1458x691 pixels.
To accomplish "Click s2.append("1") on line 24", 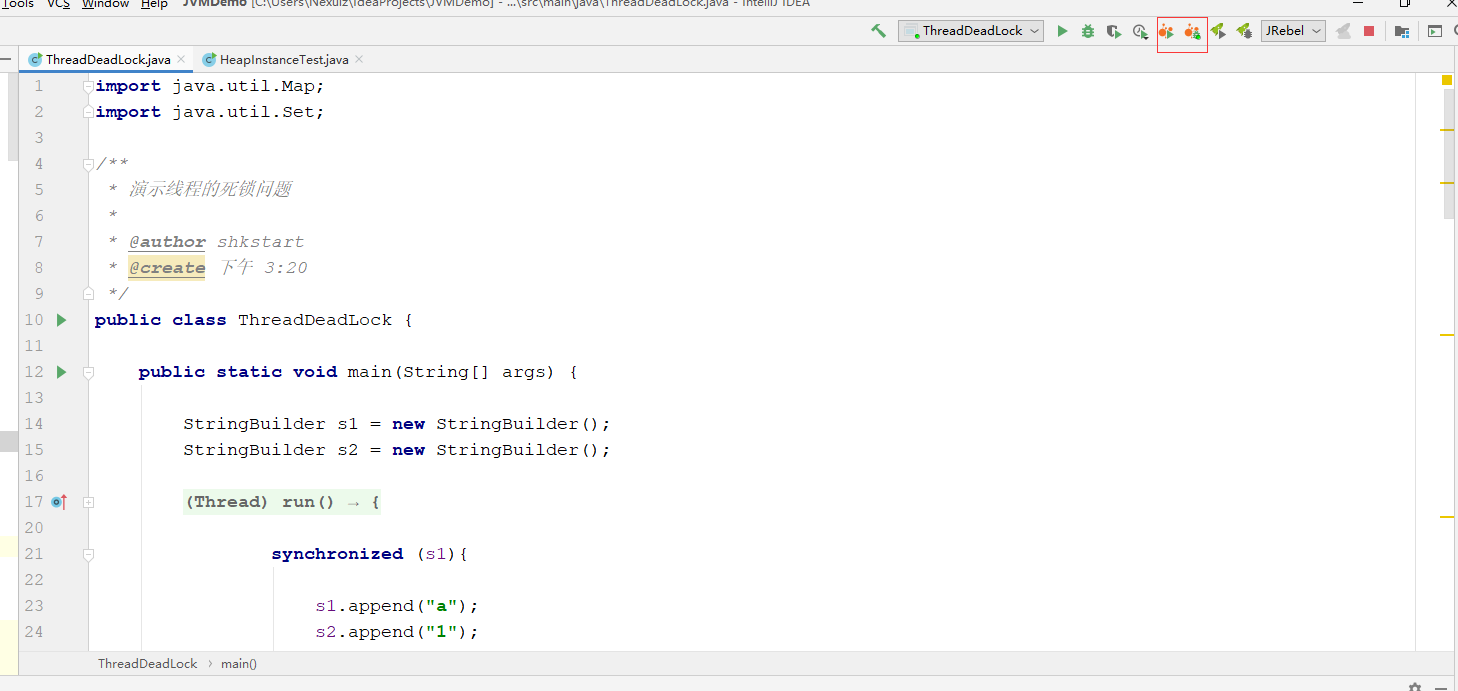I will tap(397, 632).
